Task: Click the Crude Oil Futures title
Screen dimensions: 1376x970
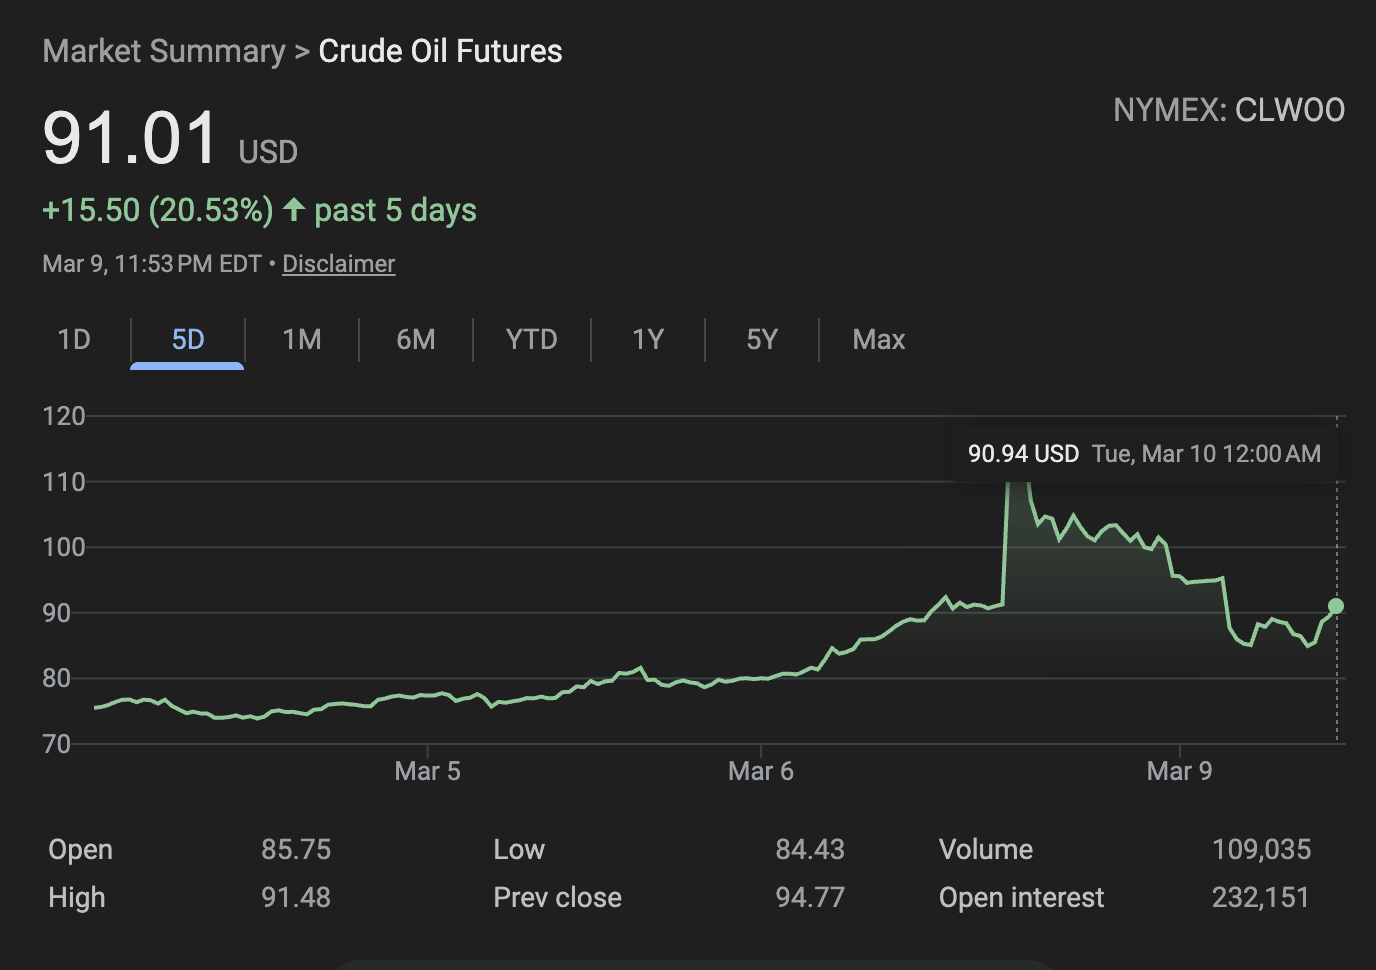Action: [440, 51]
